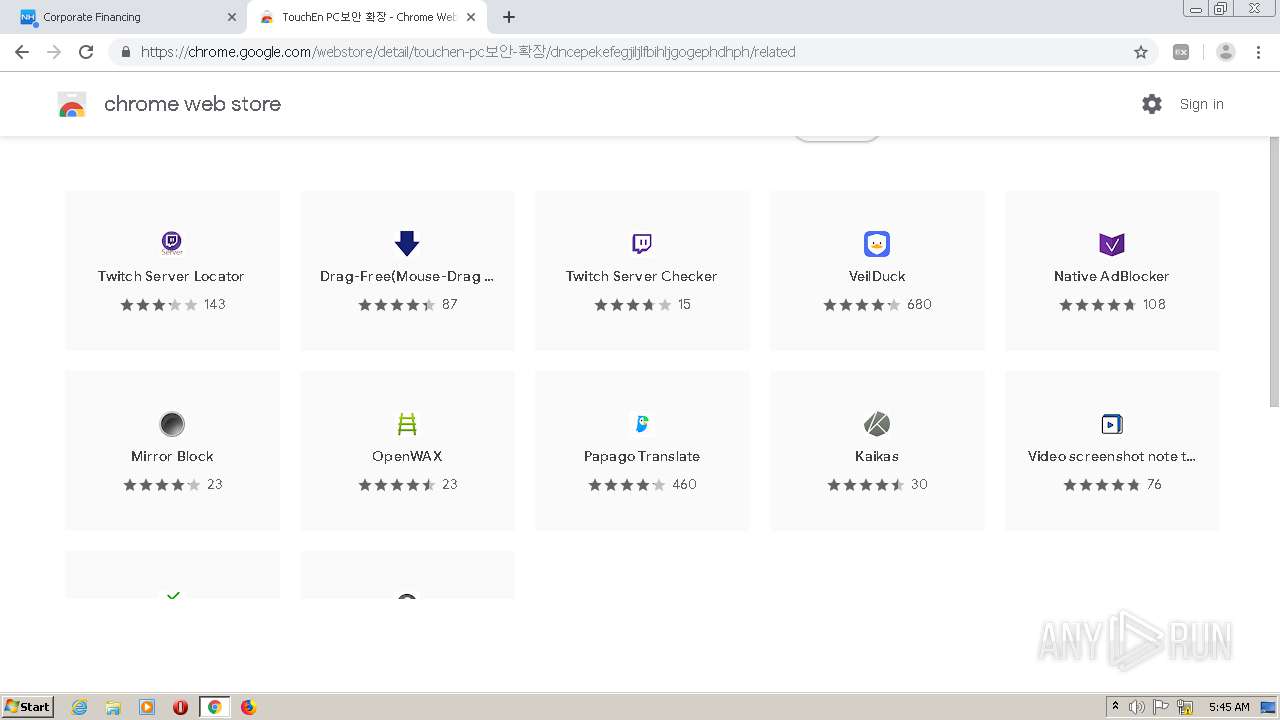This screenshot has height=720, width=1280.
Task: Open the Mirror Block sphere icon
Action: pyautogui.click(x=172, y=423)
